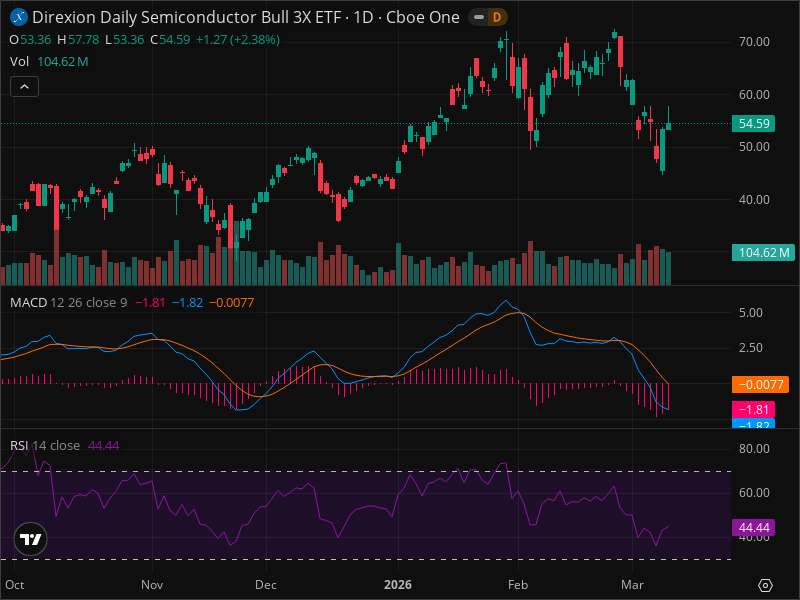Click the 40.00 price scale tick
The image size is (800, 600).
click(x=754, y=199)
